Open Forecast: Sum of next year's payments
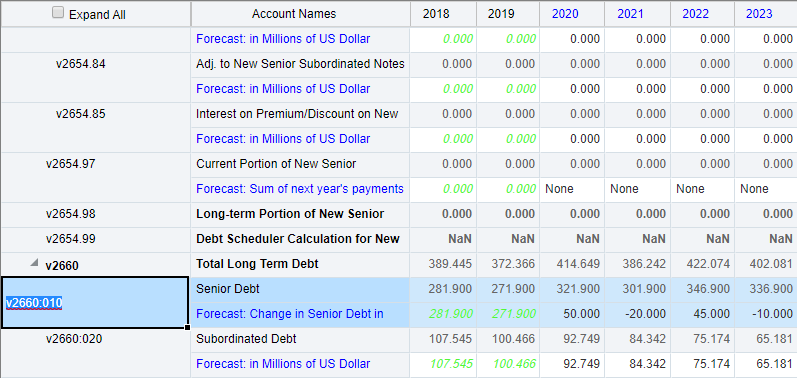Image resolution: width=797 pixels, height=378 pixels. (x=300, y=189)
